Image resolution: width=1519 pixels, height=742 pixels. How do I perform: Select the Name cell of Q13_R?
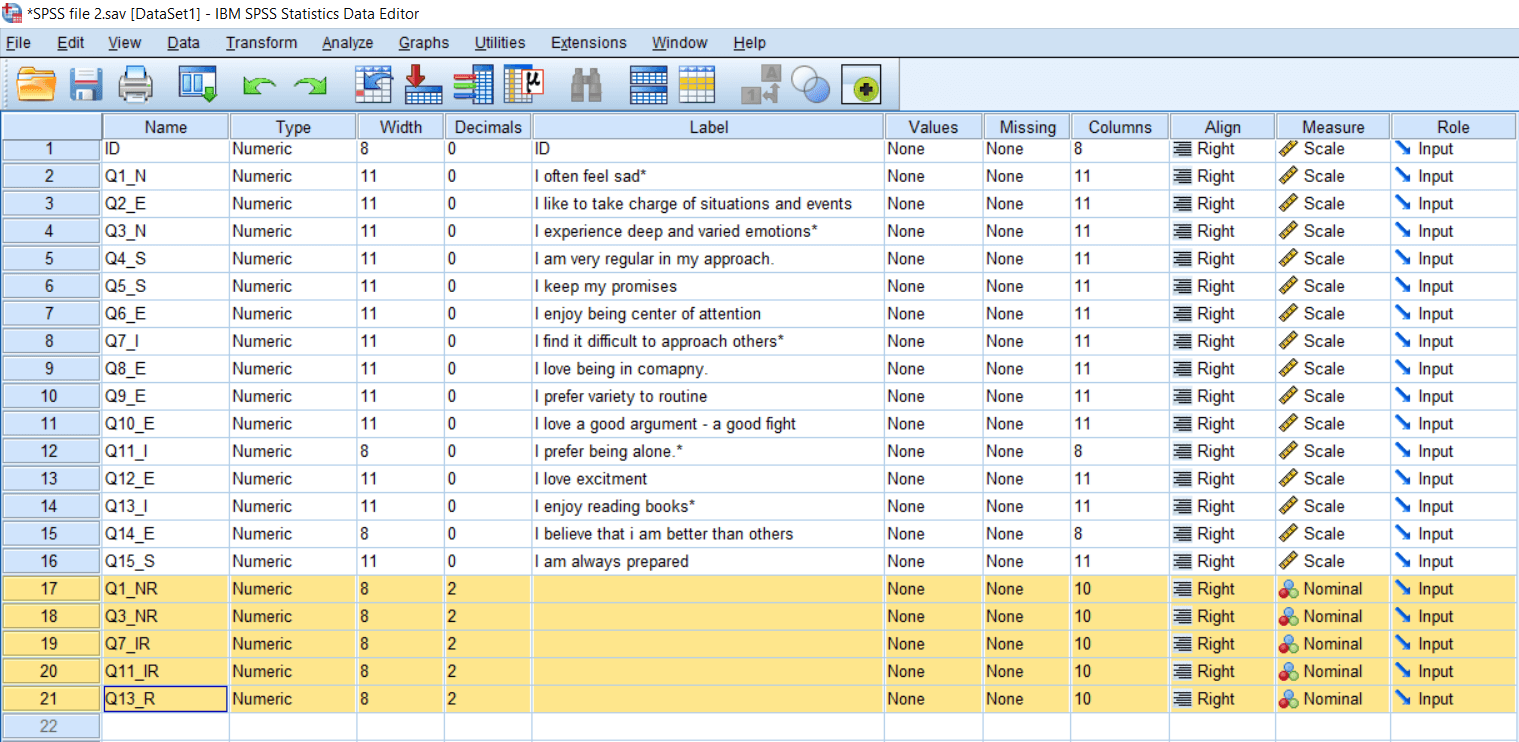click(x=165, y=698)
